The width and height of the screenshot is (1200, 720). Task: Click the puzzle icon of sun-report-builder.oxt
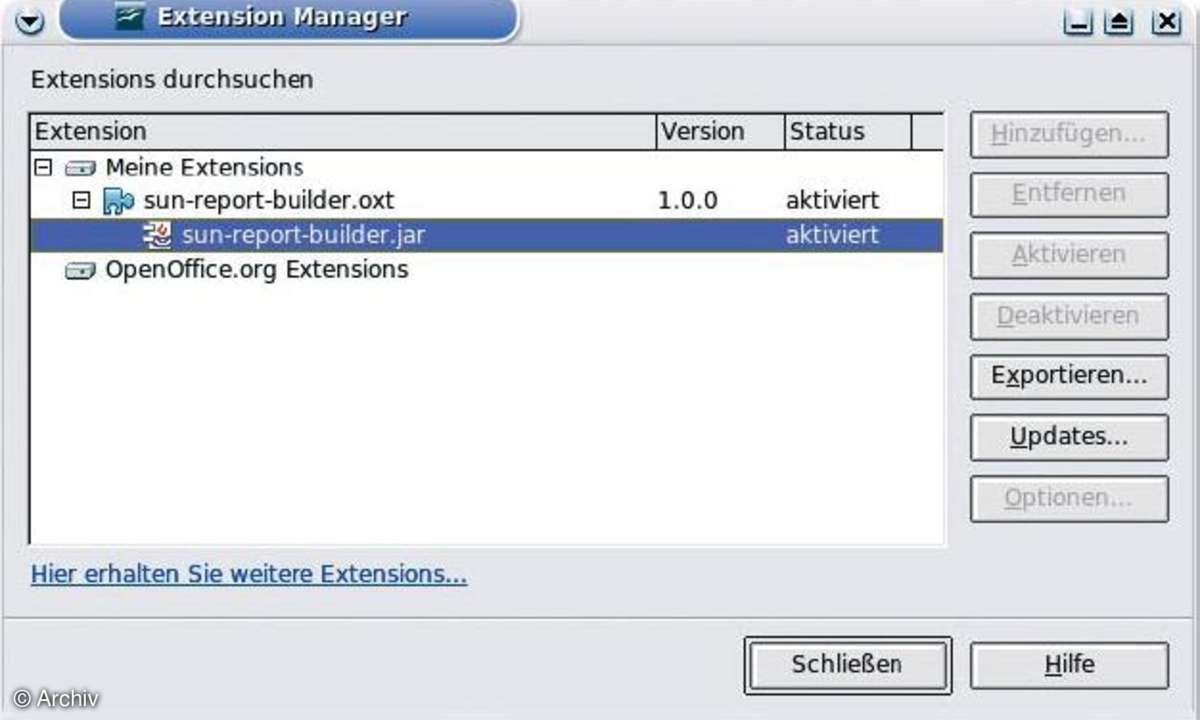click(118, 201)
